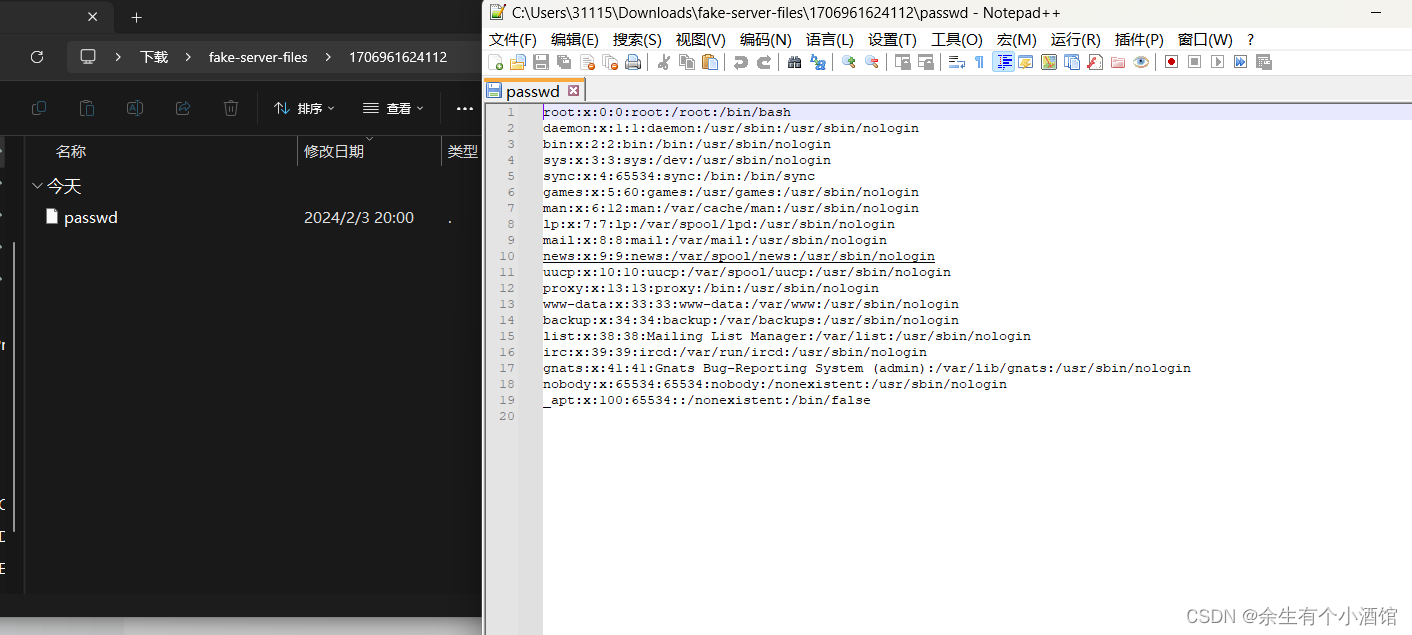Image resolution: width=1412 pixels, height=635 pixels.
Task: Expand chevron before fake-server-files in address bar
Action: (x=188, y=57)
